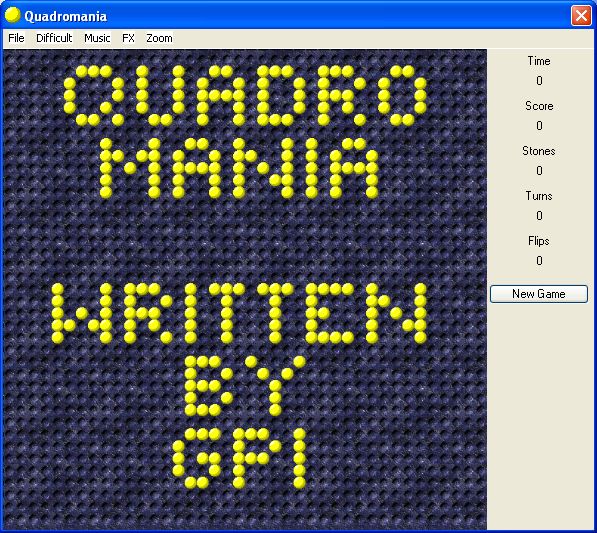Viewport: 597px width, 533px height.
Task: Click the Score label in side panel
Action: 539,106
